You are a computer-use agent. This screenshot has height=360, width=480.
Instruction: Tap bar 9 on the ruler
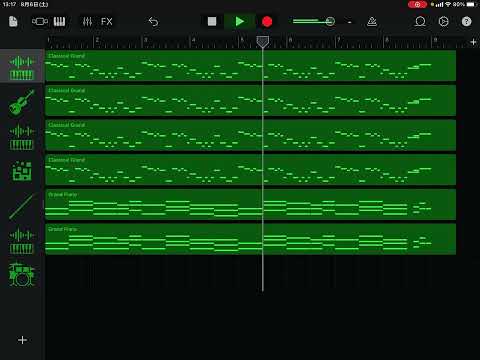pos(435,40)
